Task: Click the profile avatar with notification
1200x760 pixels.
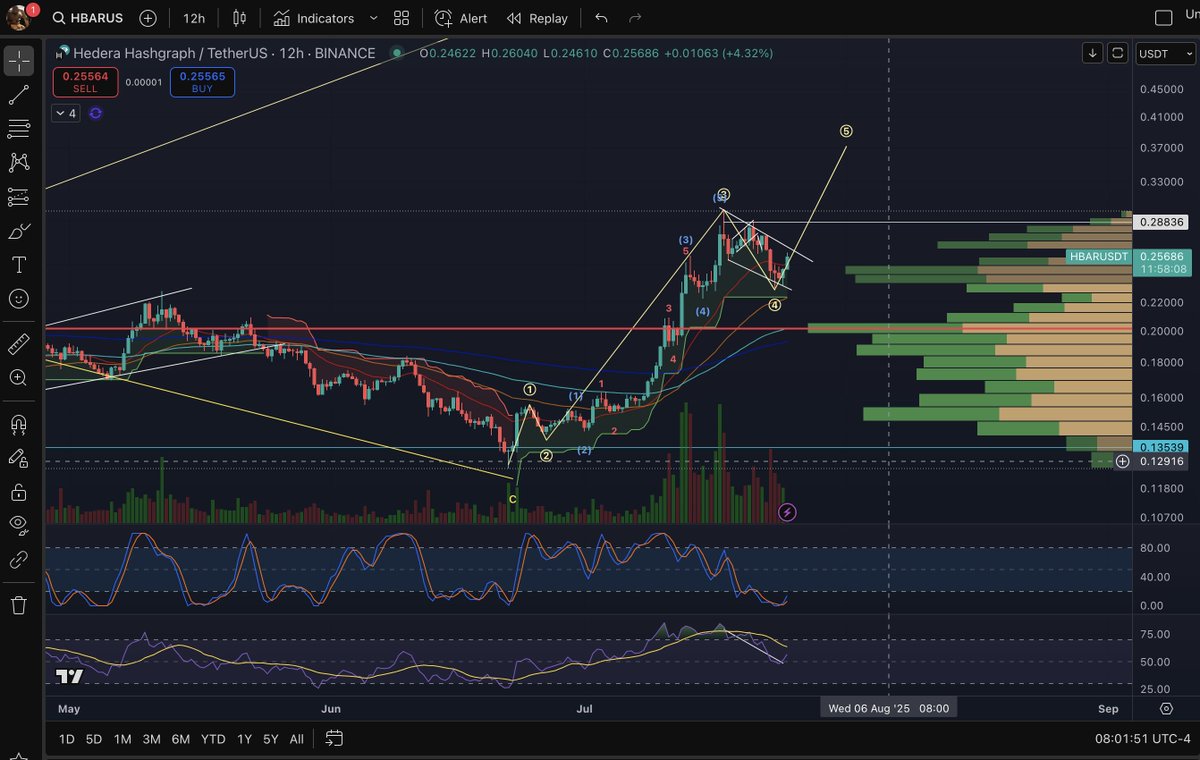Action: tap(20, 17)
